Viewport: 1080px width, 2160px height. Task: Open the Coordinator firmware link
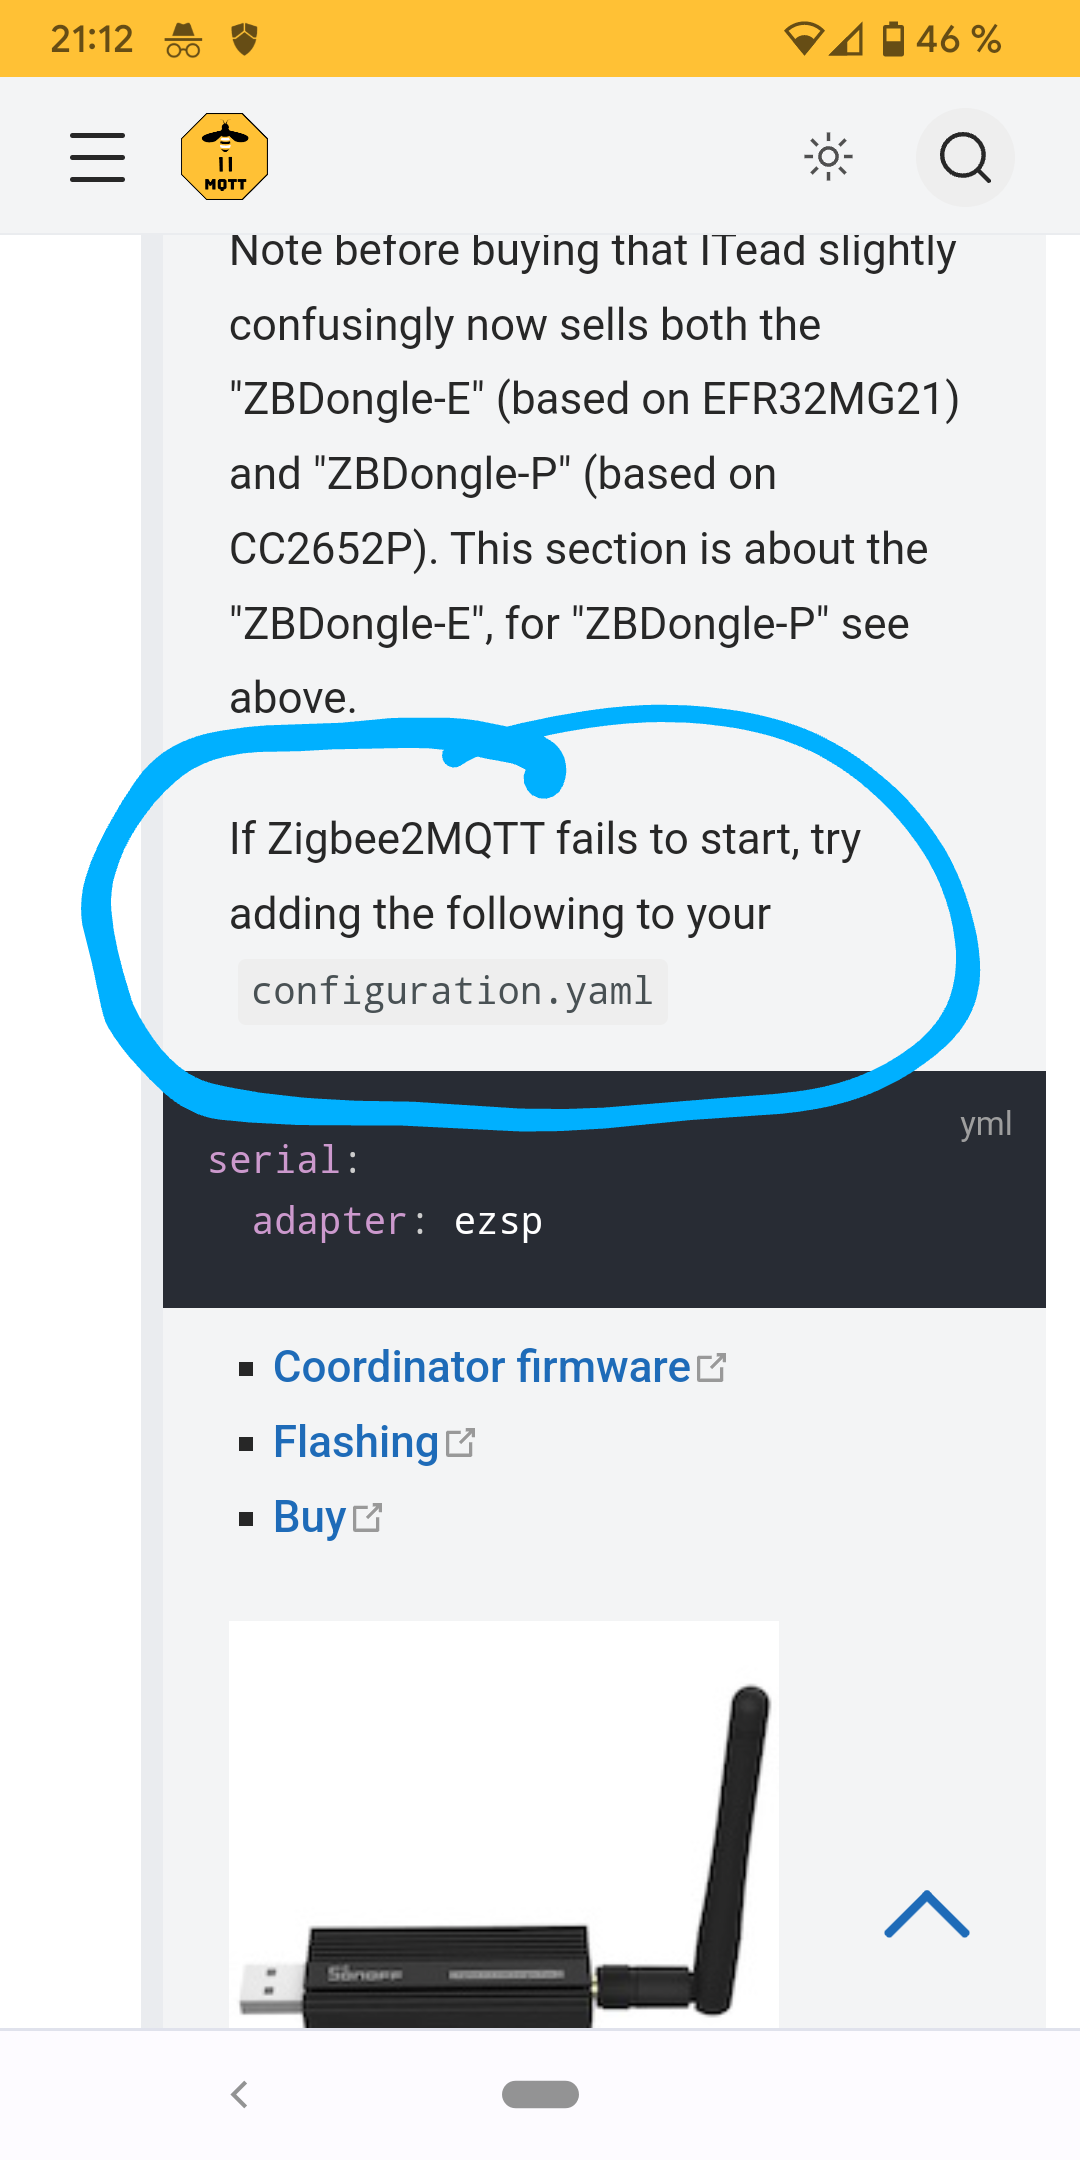point(481,1367)
